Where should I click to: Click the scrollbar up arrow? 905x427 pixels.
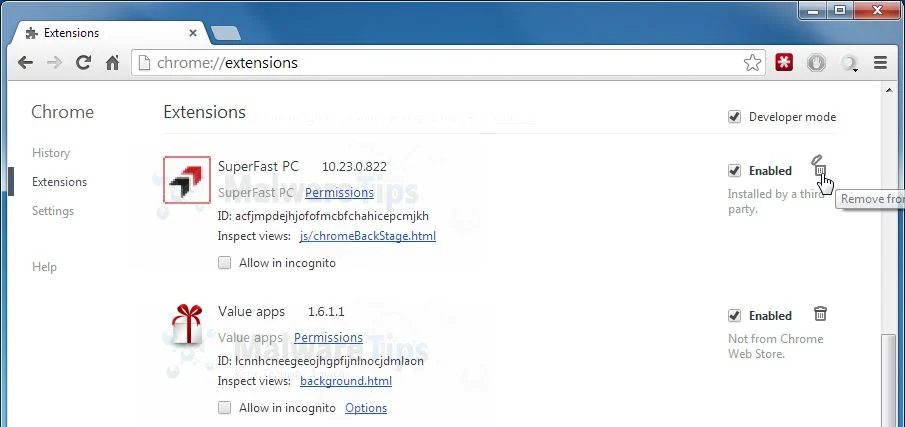[x=888, y=91]
